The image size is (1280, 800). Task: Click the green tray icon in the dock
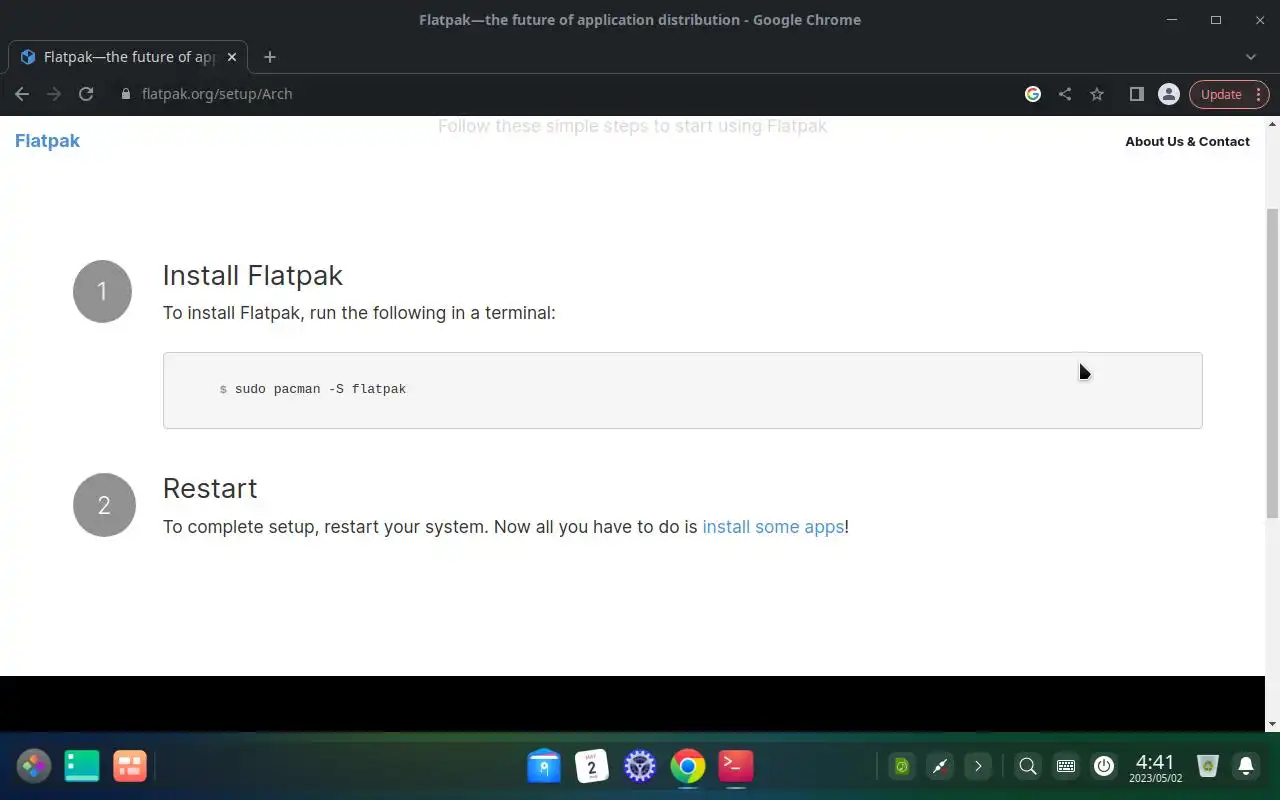pos(902,766)
